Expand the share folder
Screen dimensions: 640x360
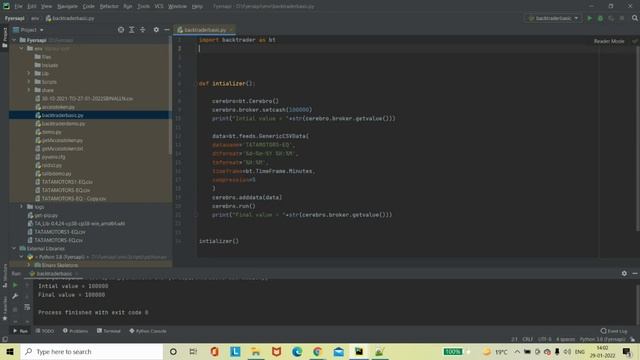coord(29,90)
